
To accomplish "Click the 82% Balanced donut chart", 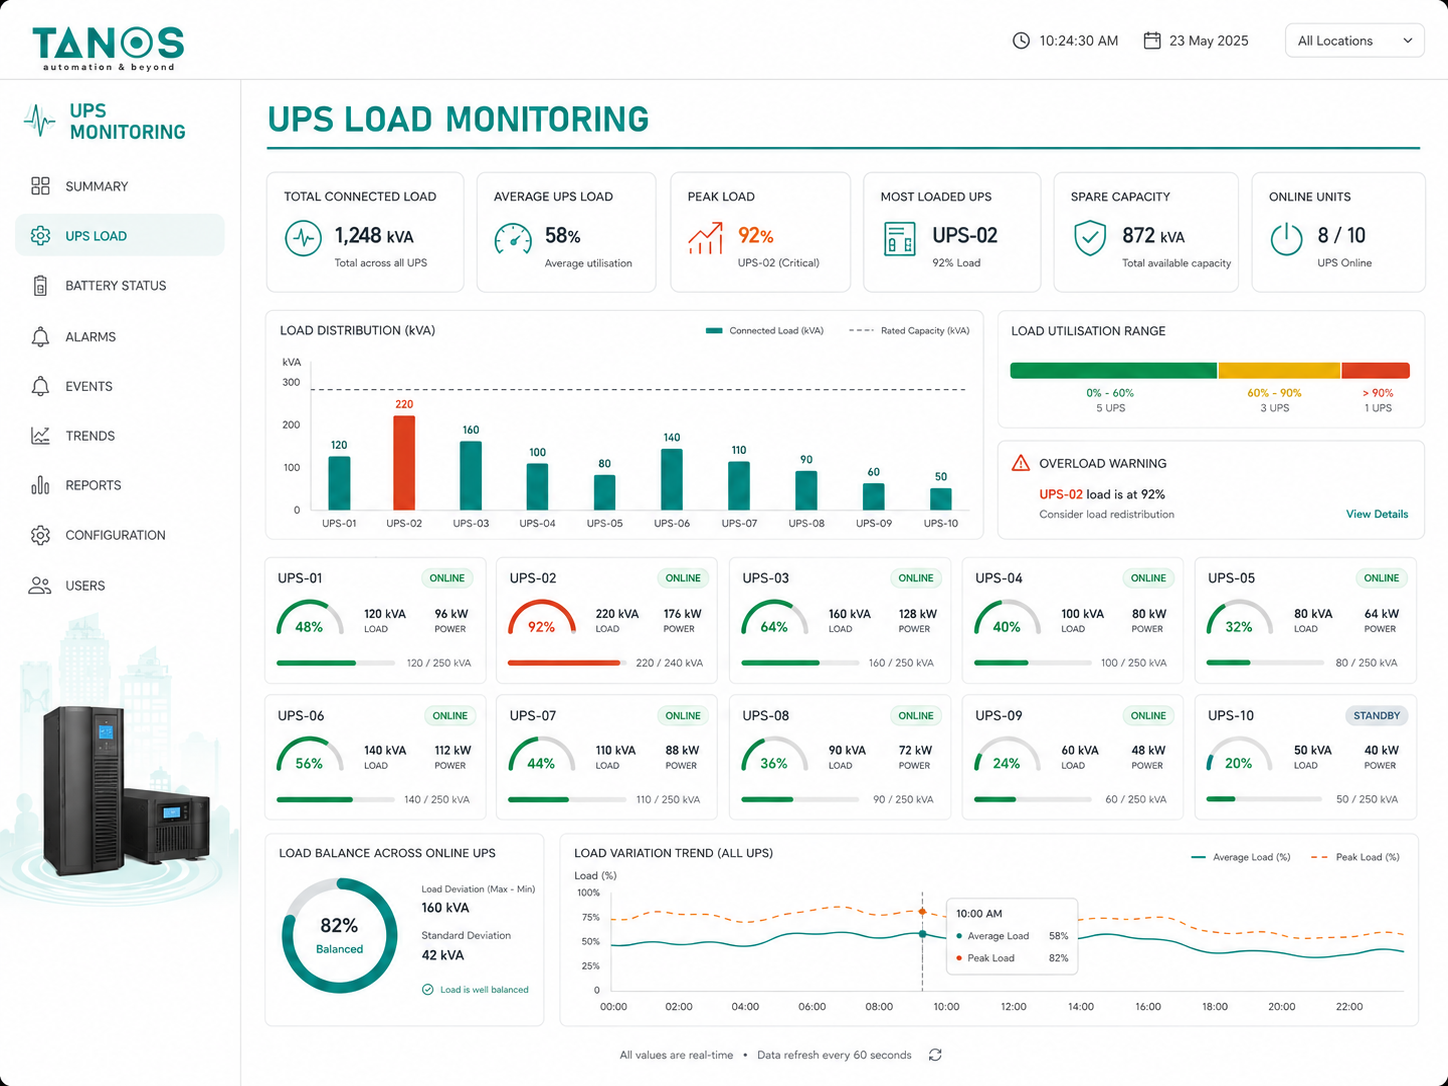I will click(340, 936).
